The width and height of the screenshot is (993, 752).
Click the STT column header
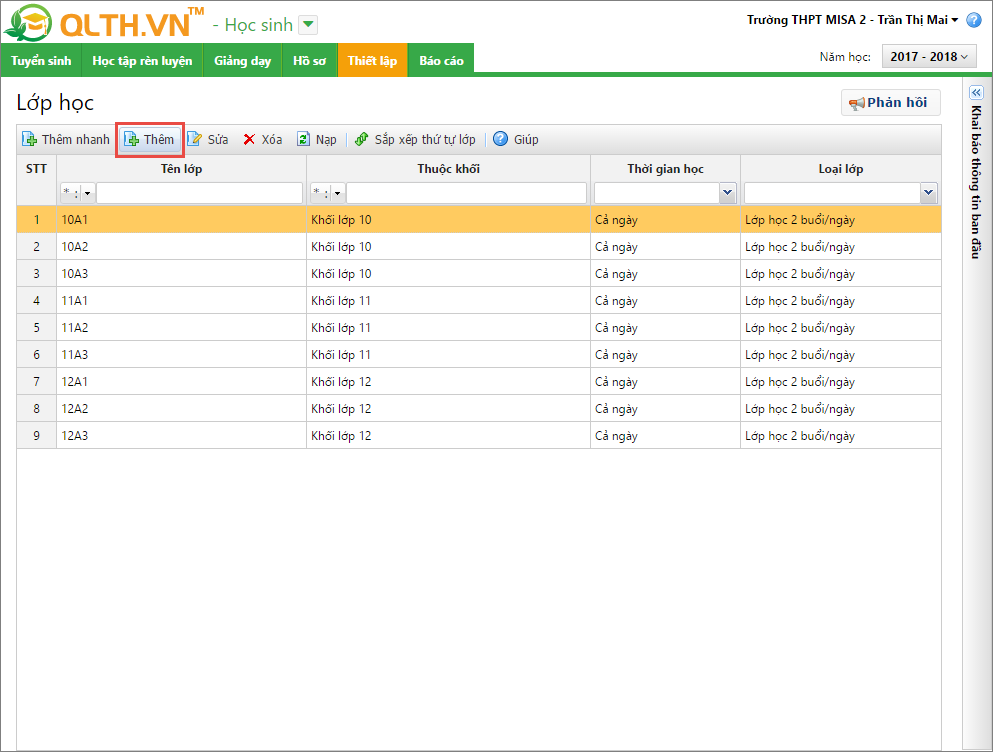(x=36, y=169)
